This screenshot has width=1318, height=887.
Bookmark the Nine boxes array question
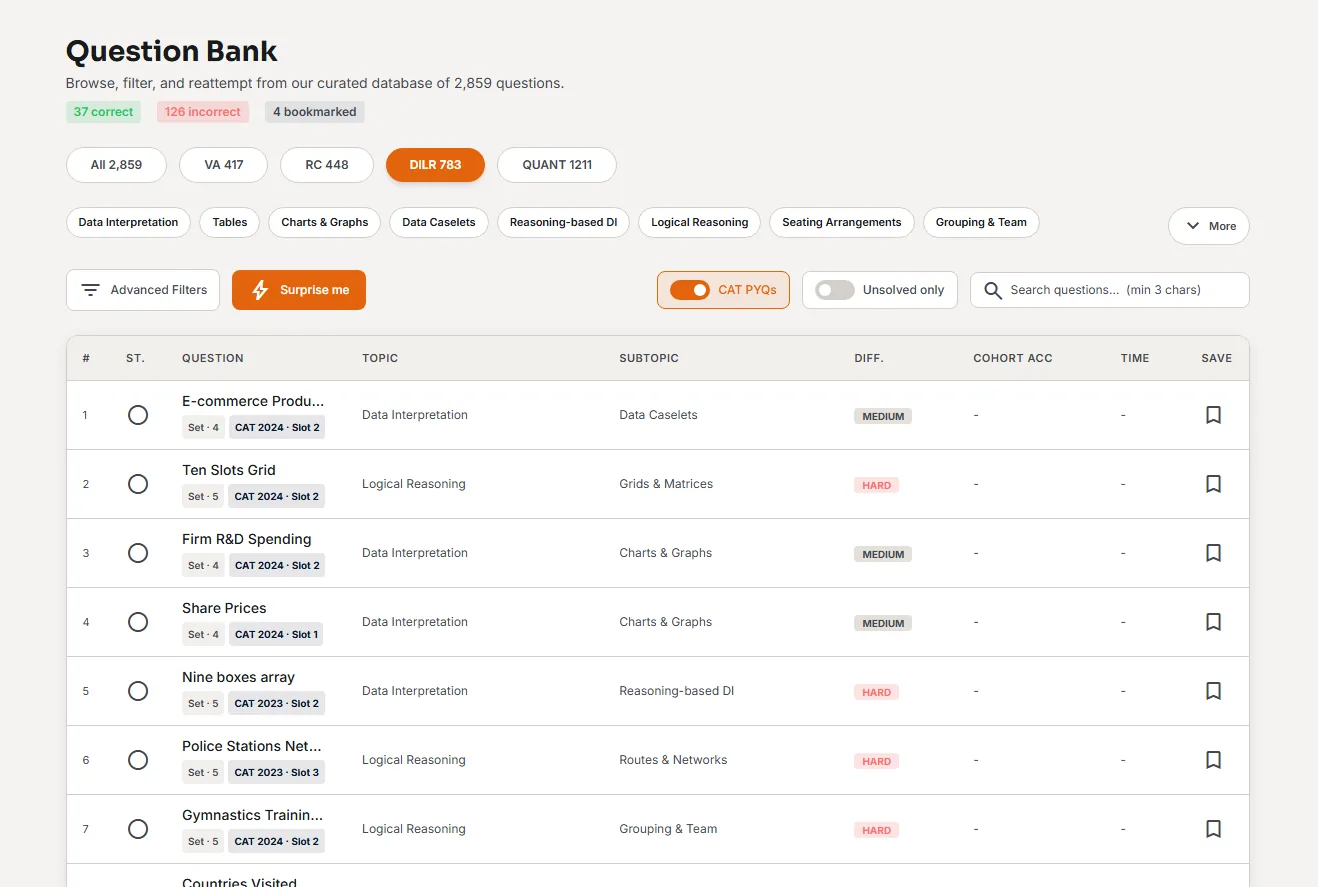1213,691
